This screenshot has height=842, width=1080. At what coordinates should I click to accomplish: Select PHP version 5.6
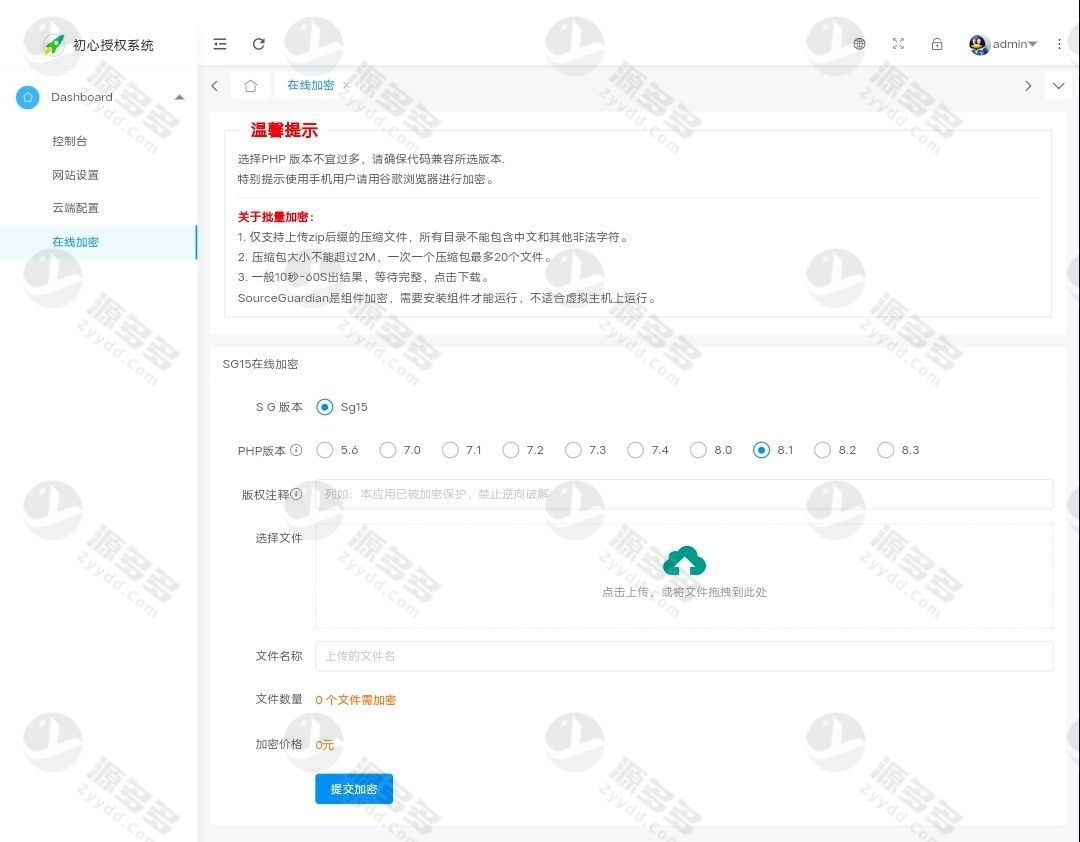324,450
